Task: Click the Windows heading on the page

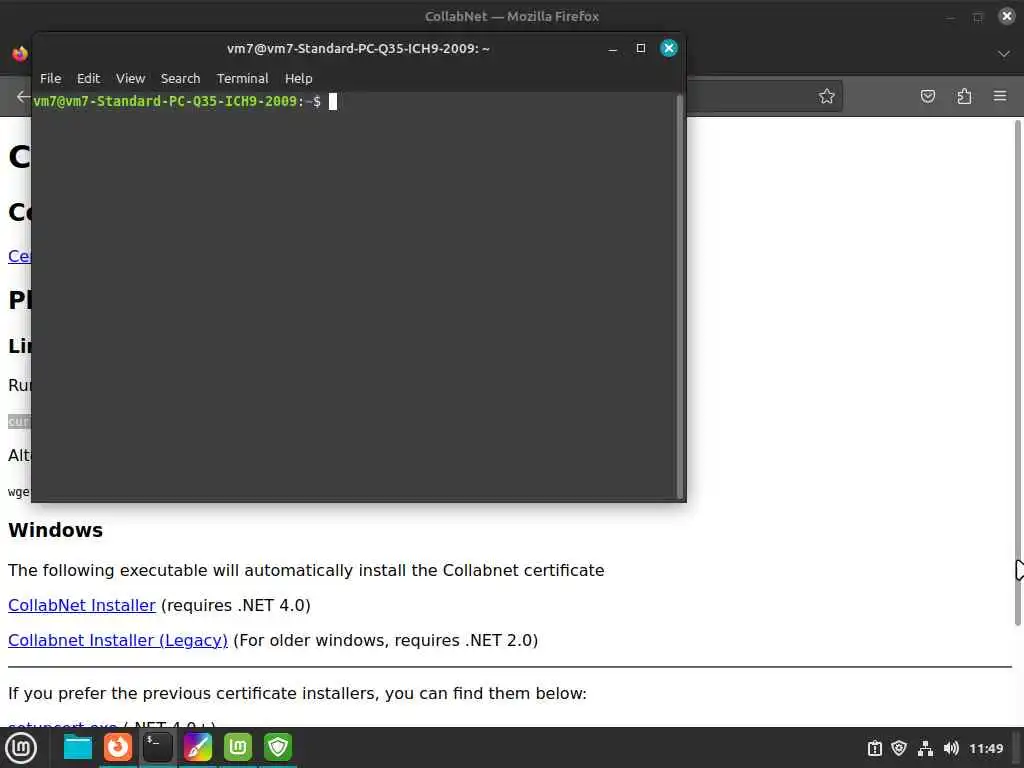Action: 56,530
